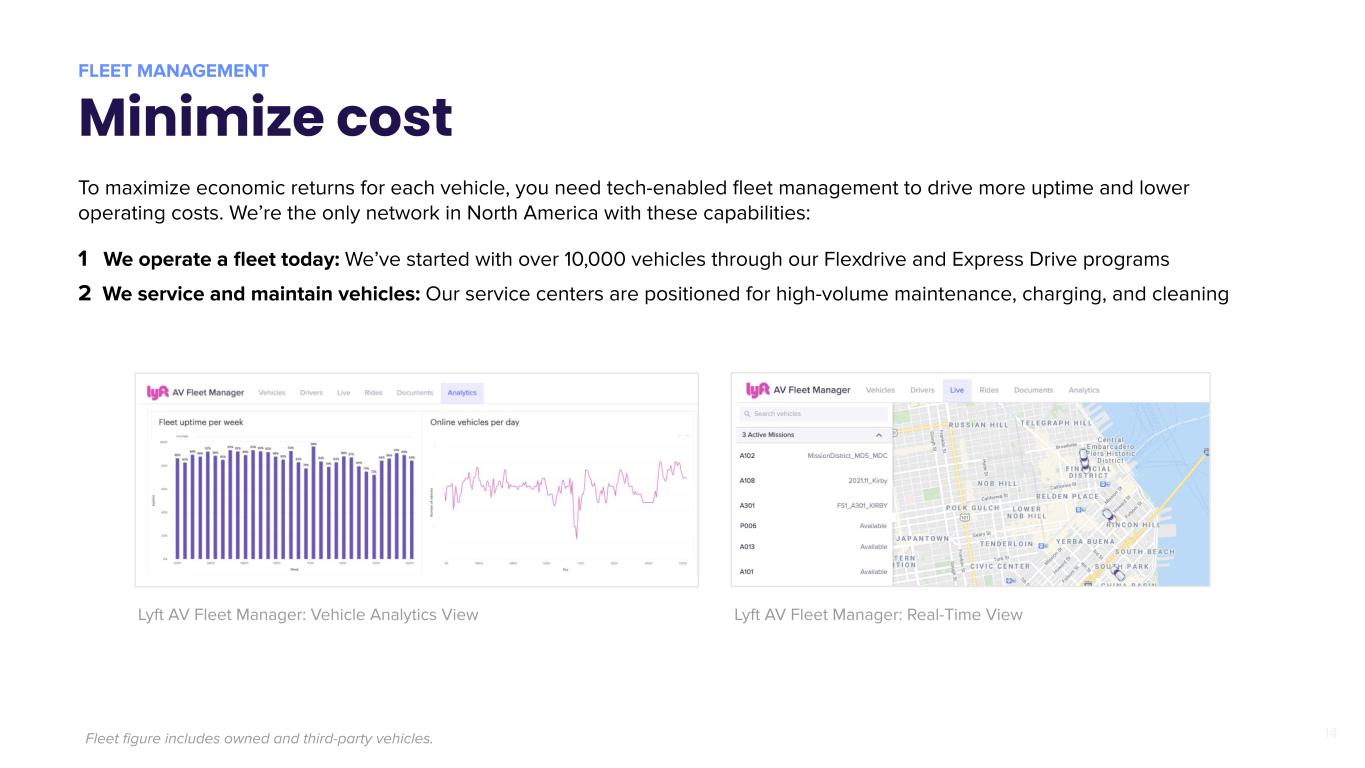Open the Rides tab in the Analytics view

tap(373, 393)
